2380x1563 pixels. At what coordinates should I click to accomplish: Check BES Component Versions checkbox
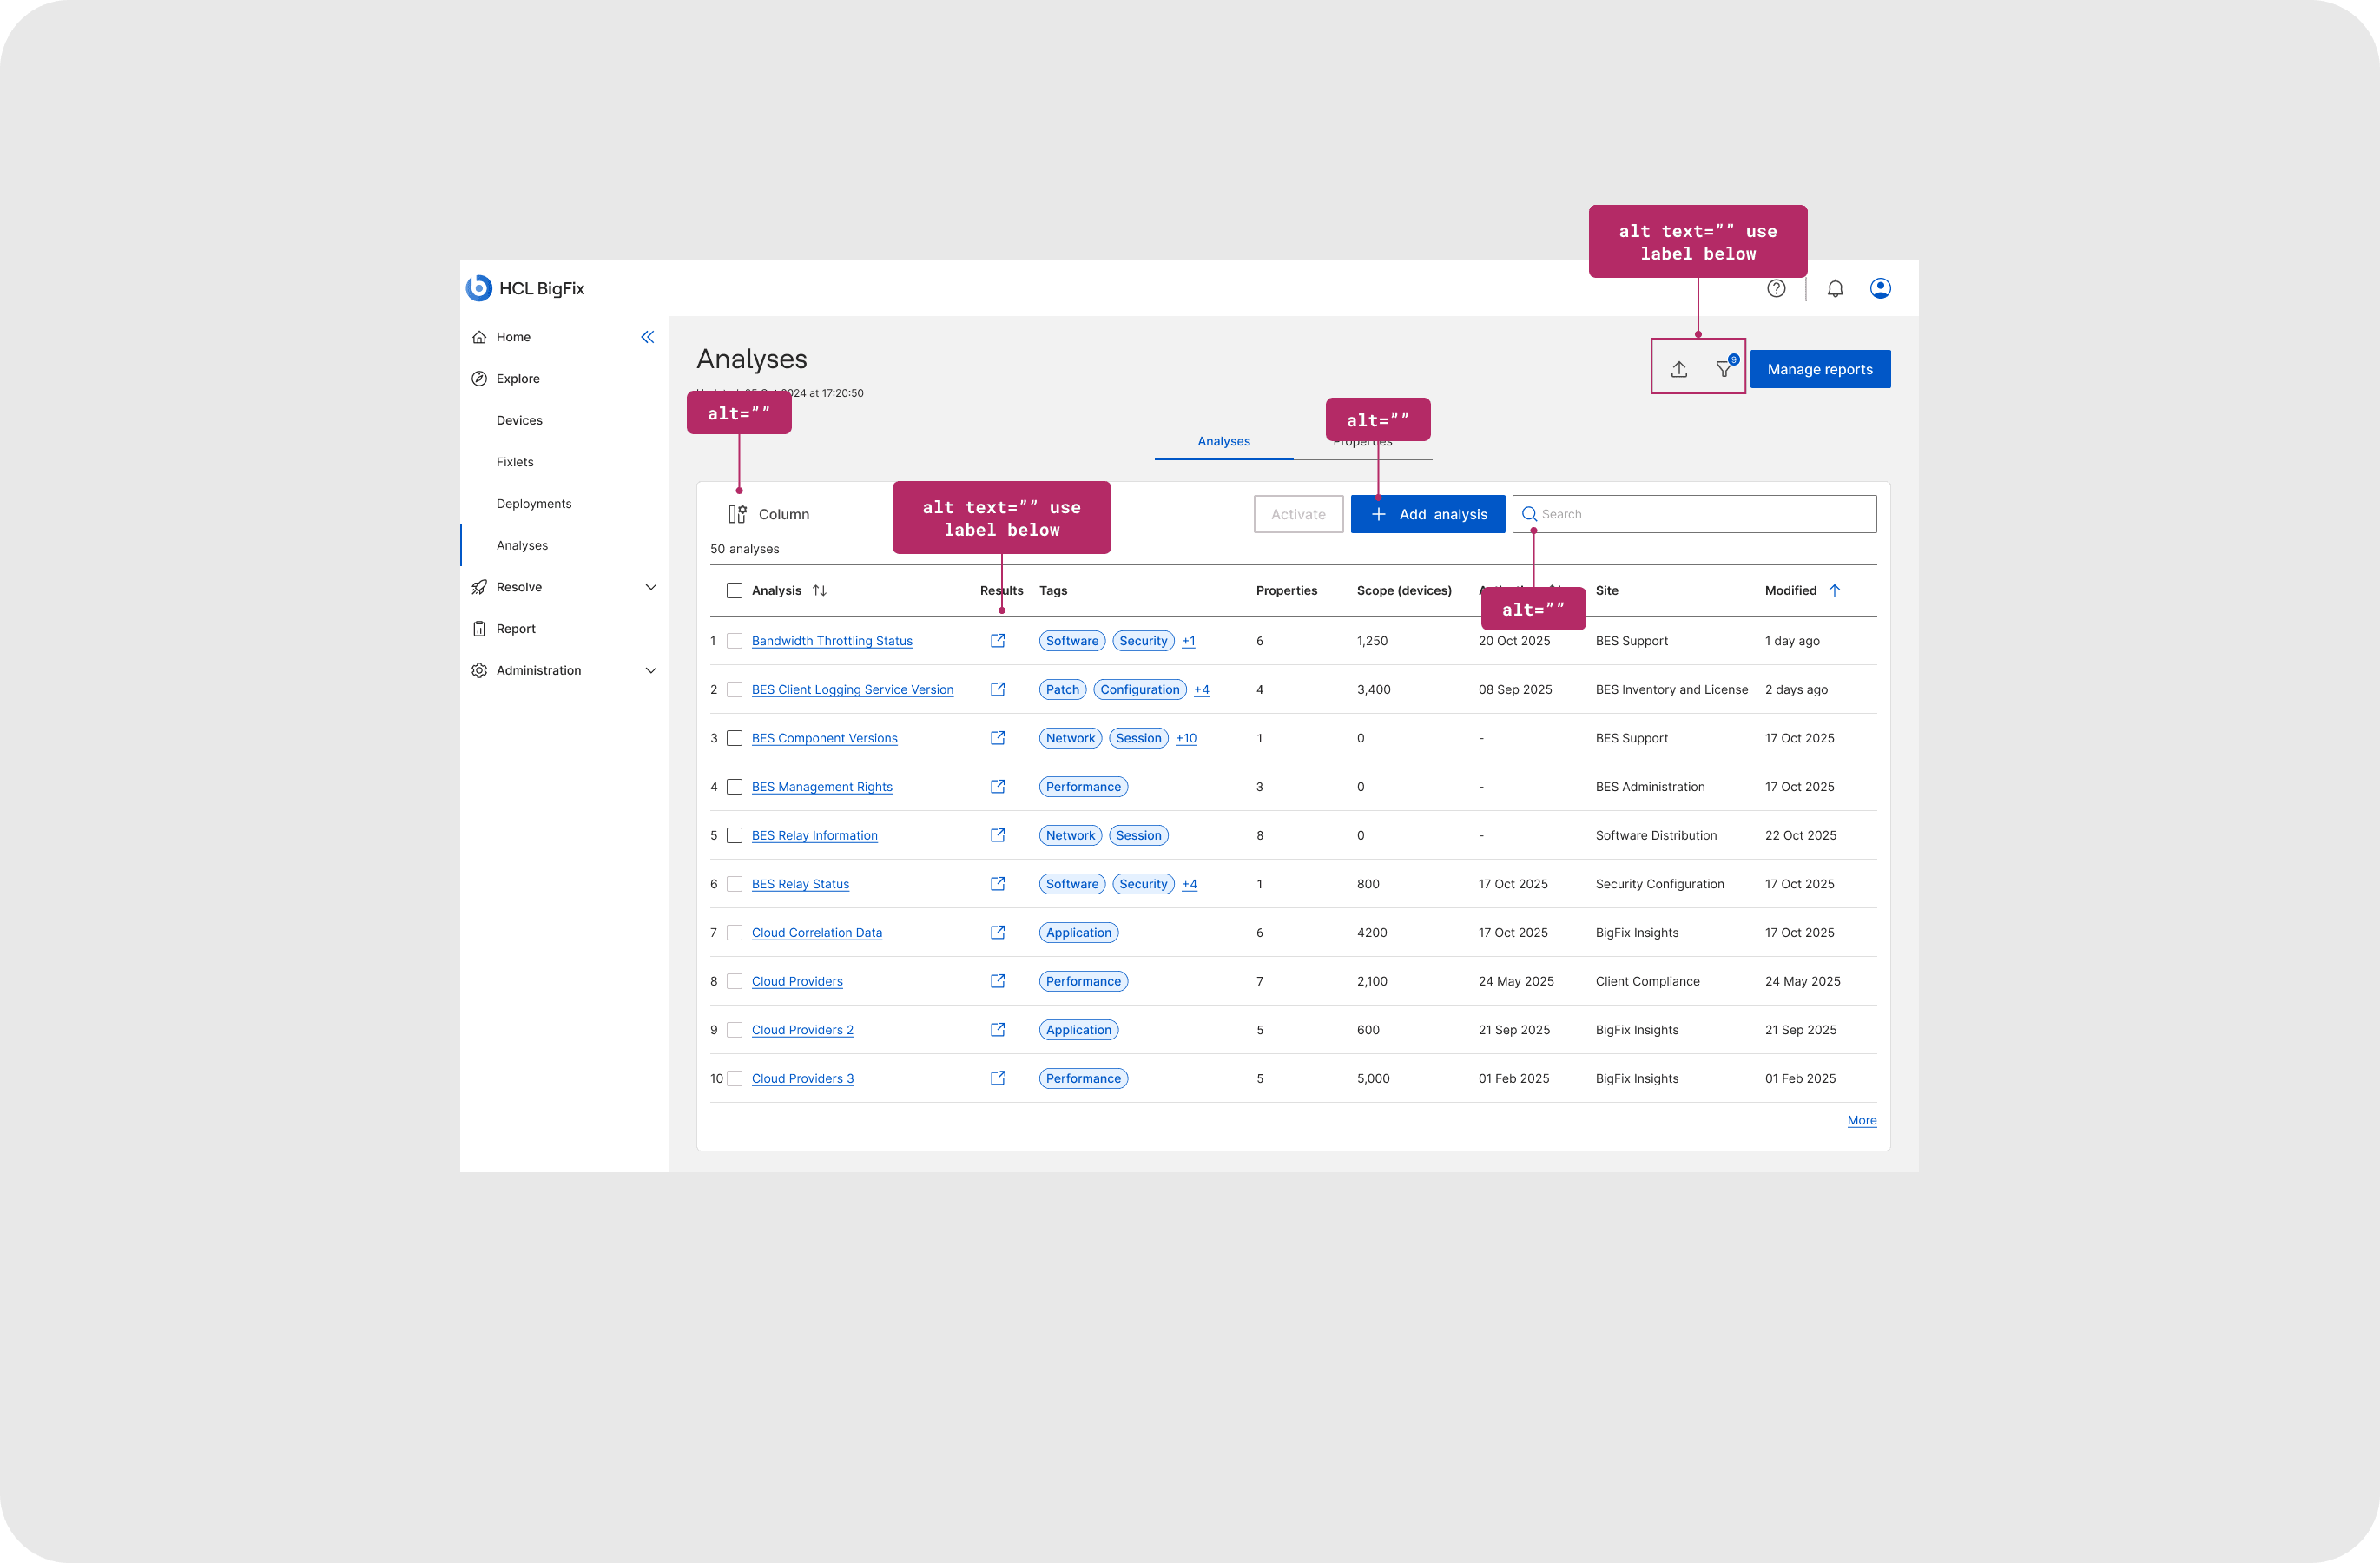click(734, 738)
